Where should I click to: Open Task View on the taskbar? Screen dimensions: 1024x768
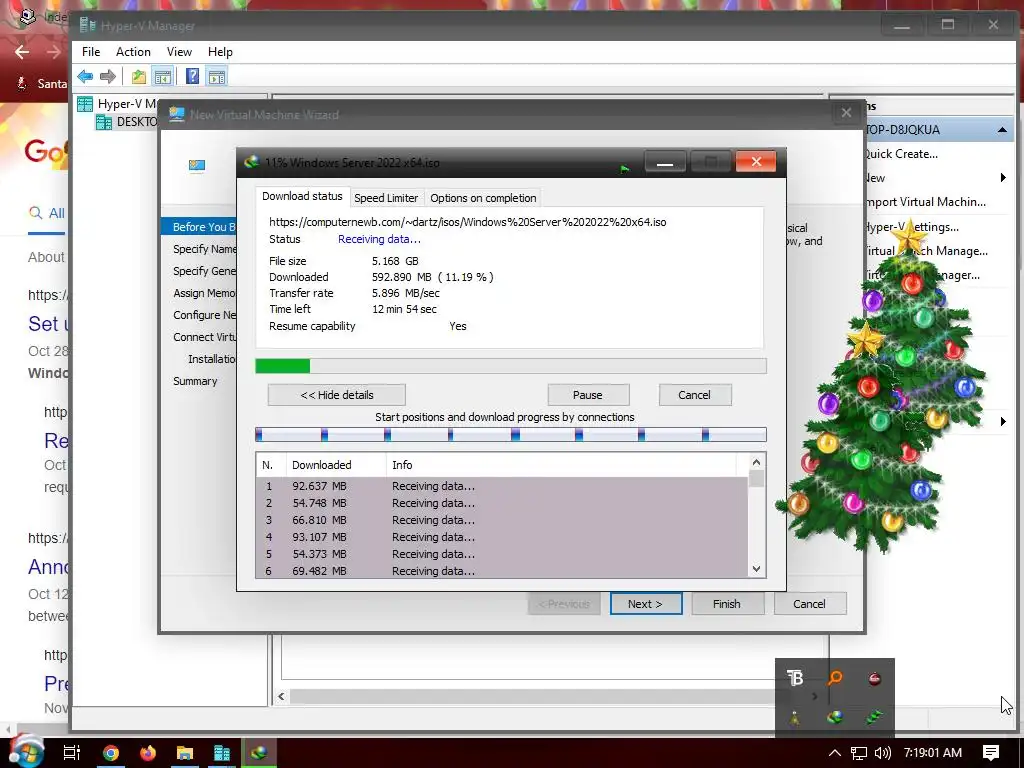point(72,753)
